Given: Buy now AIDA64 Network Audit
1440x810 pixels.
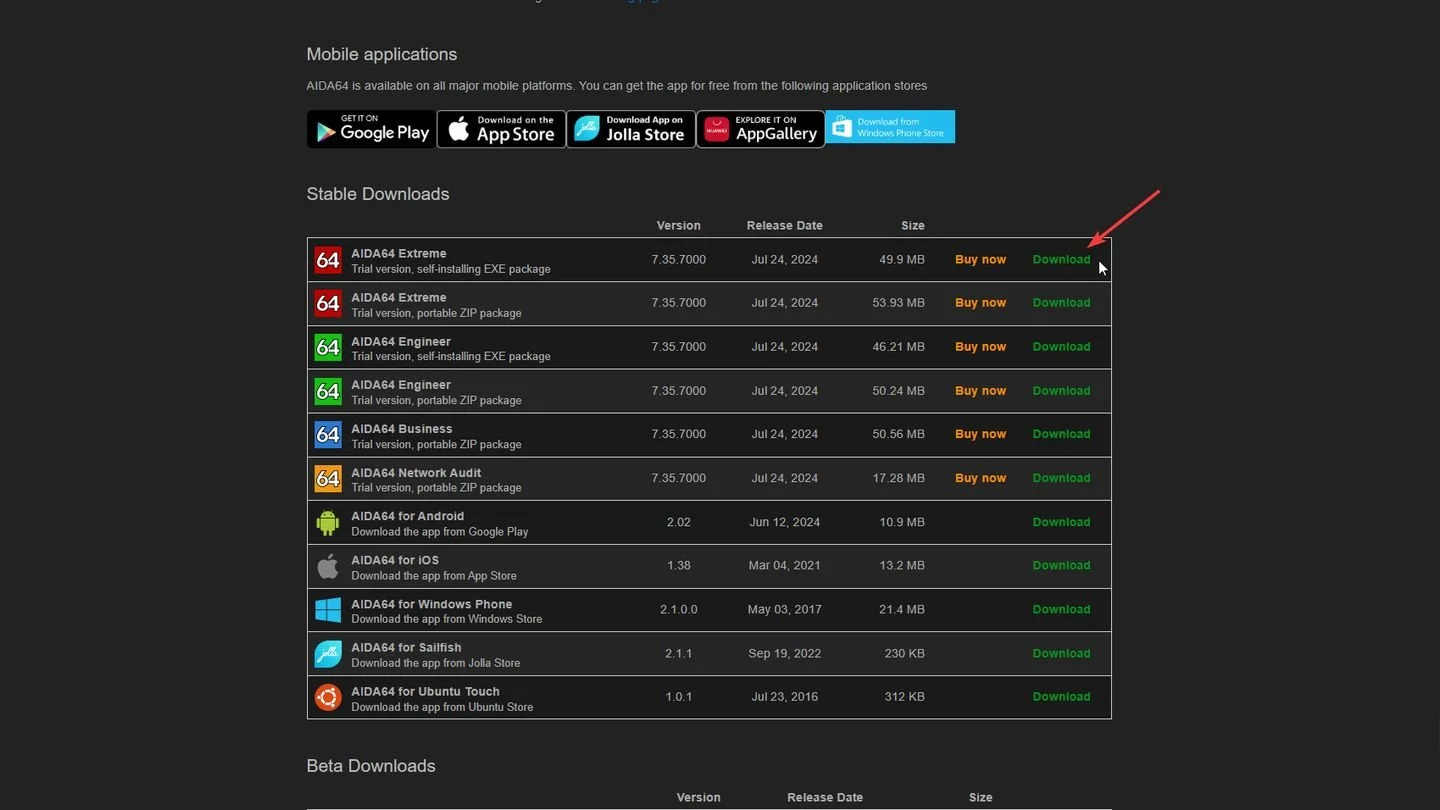Looking at the screenshot, I should coord(980,478).
